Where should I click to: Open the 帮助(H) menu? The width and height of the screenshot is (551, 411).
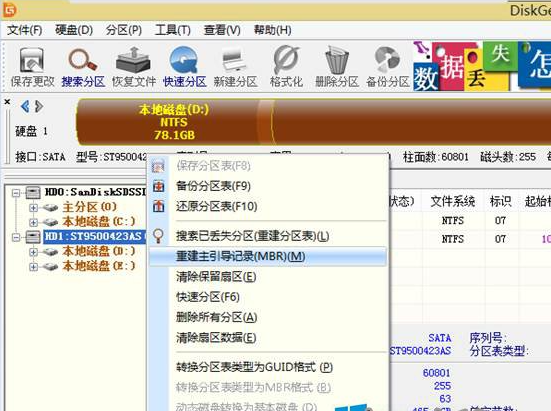click(273, 30)
